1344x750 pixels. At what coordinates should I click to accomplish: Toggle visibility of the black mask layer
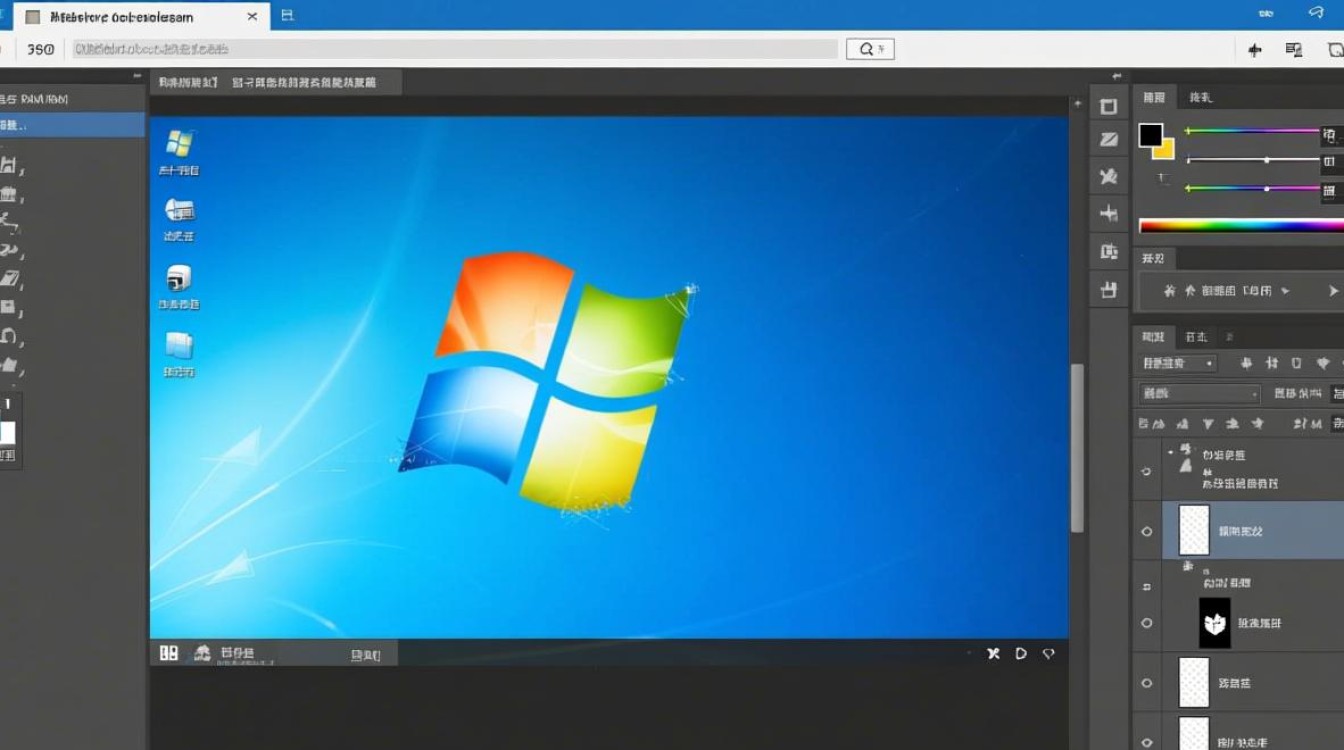pyautogui.click(x=1147, y=622)
